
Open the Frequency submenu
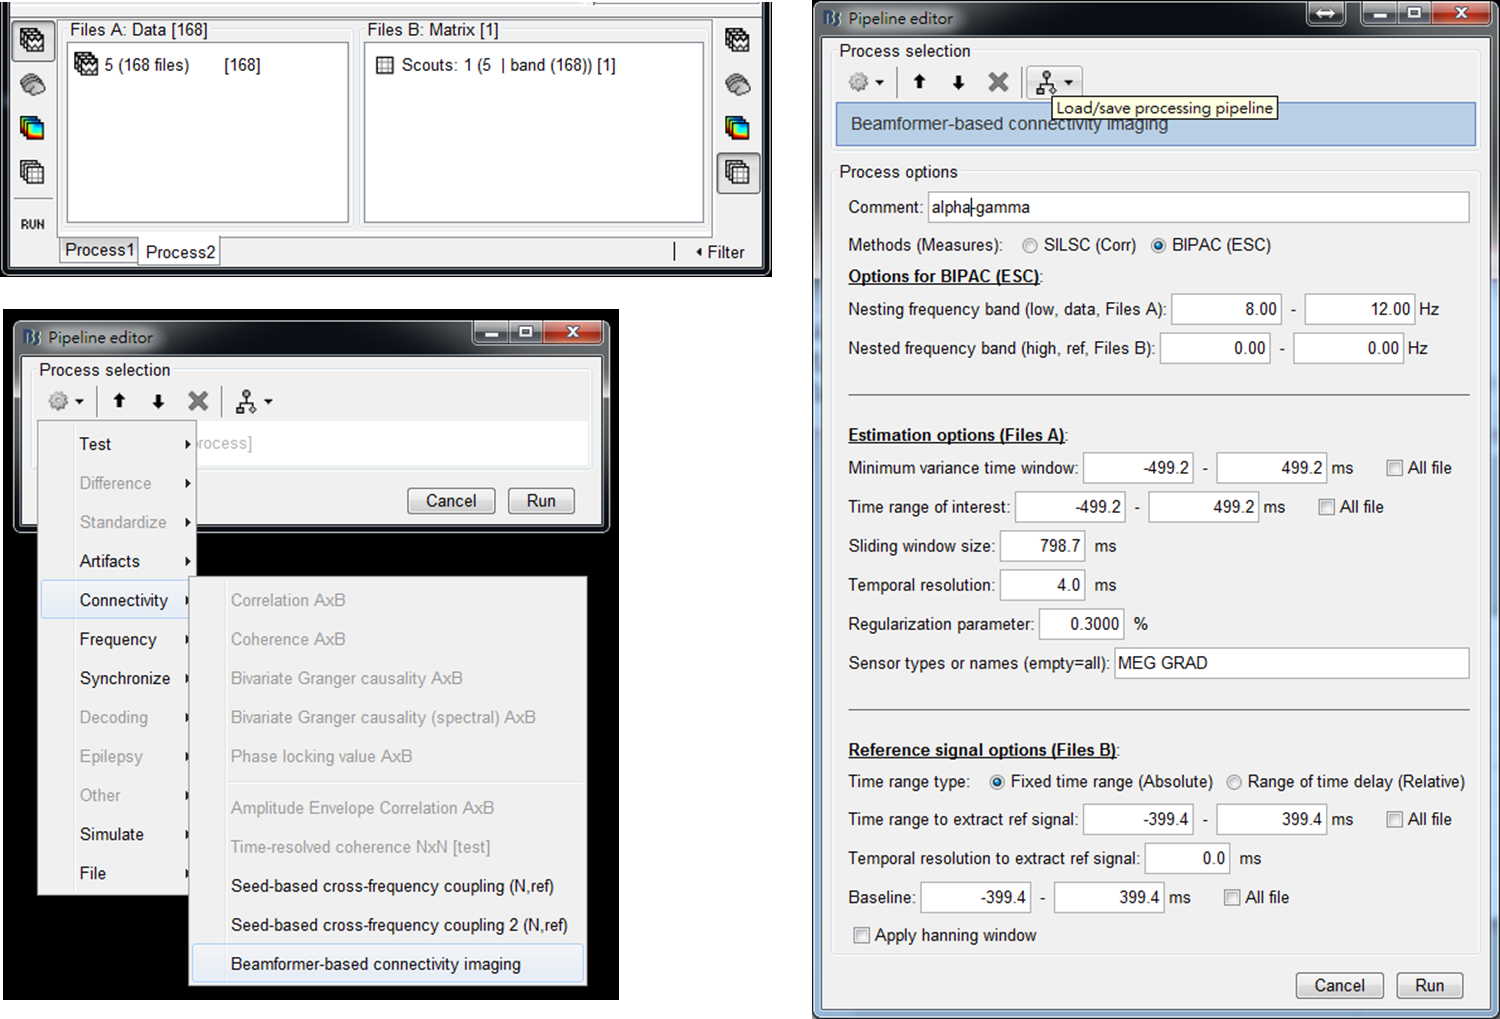pyautogui.click(x=115, y=639)
